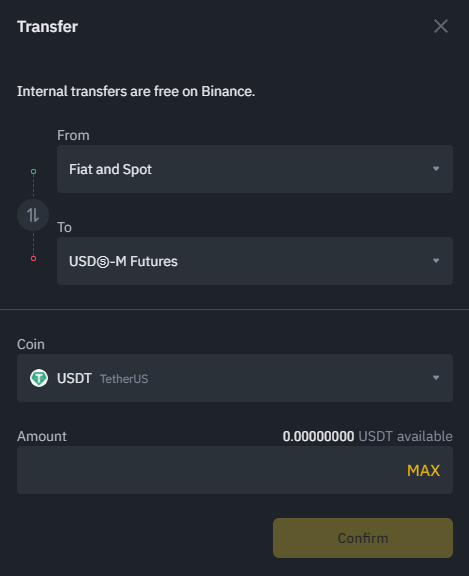Click the Coin field label

pos(31,345)
